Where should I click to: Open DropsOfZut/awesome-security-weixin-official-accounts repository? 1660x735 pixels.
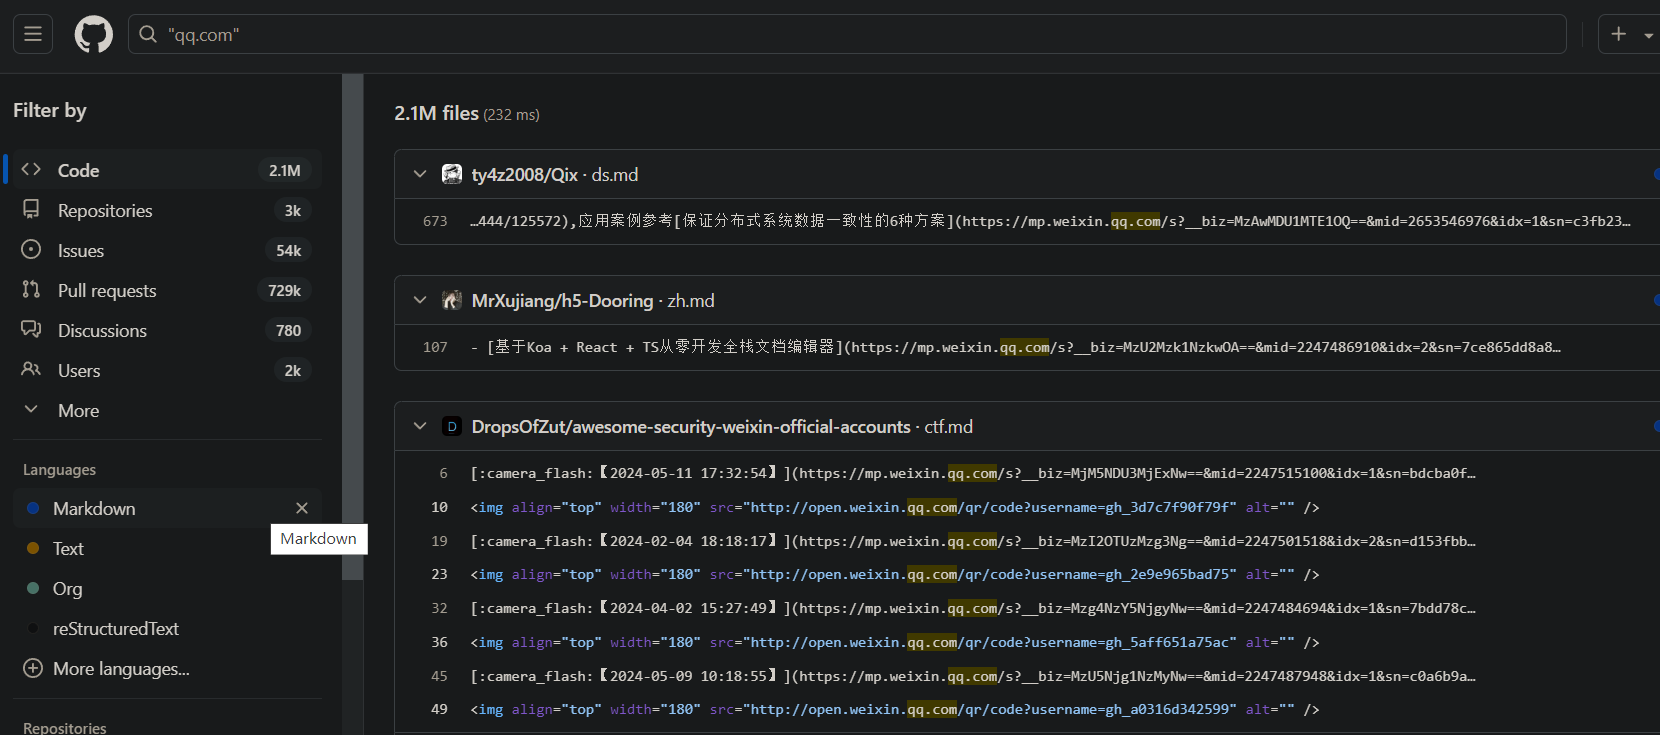(x=691, y=427)
